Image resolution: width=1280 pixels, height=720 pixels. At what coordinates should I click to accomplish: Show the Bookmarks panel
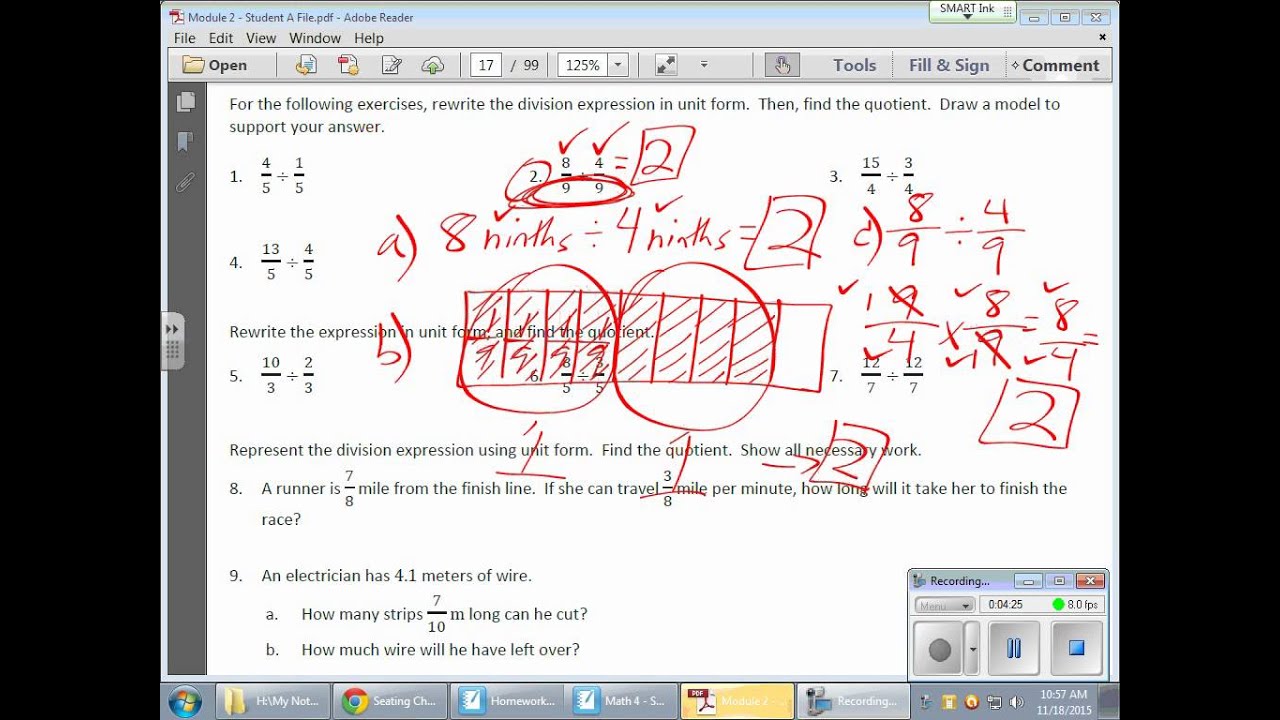186,142
